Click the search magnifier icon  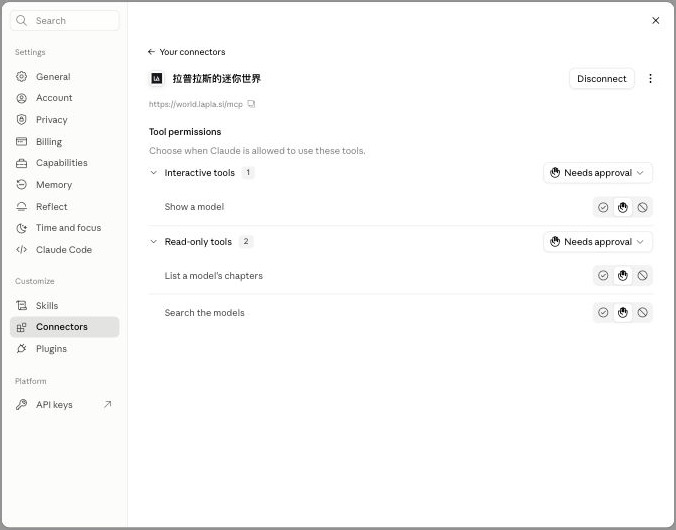(21, 20)
